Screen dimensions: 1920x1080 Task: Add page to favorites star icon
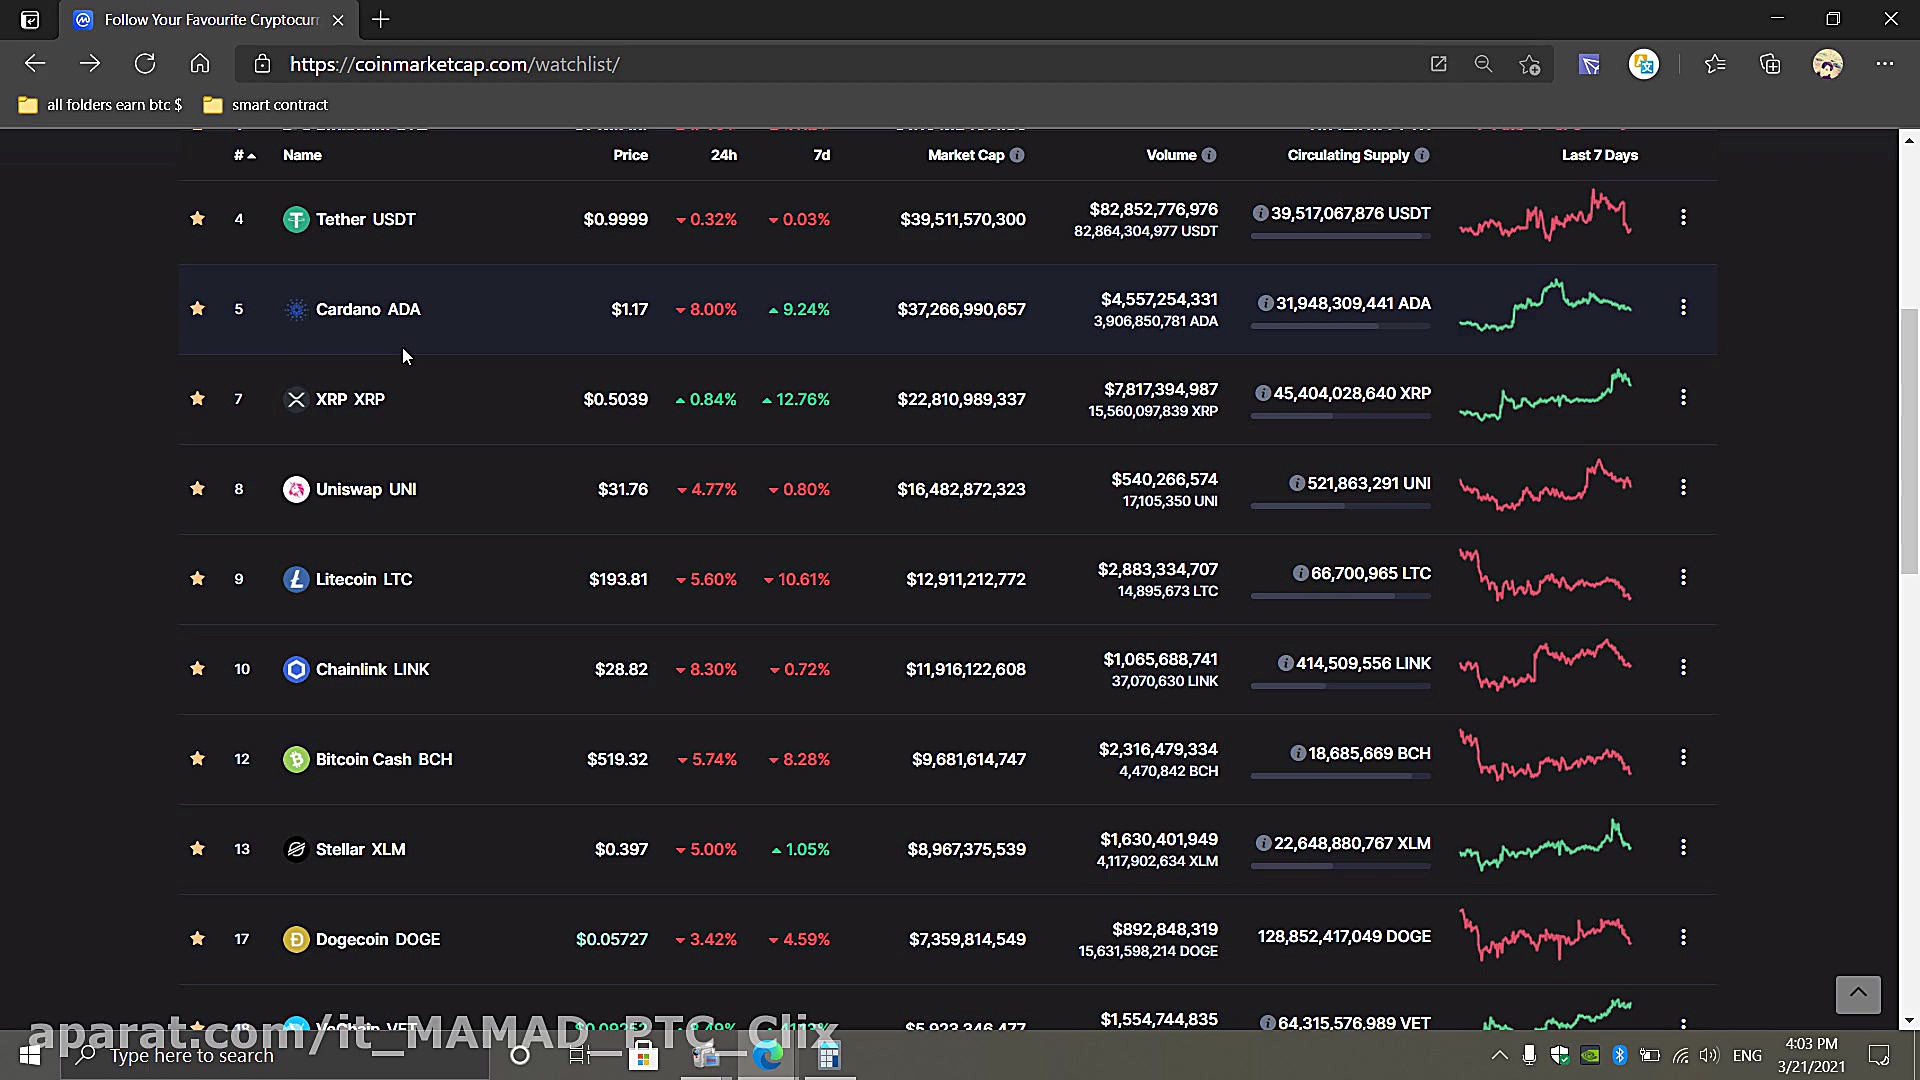1529,64
